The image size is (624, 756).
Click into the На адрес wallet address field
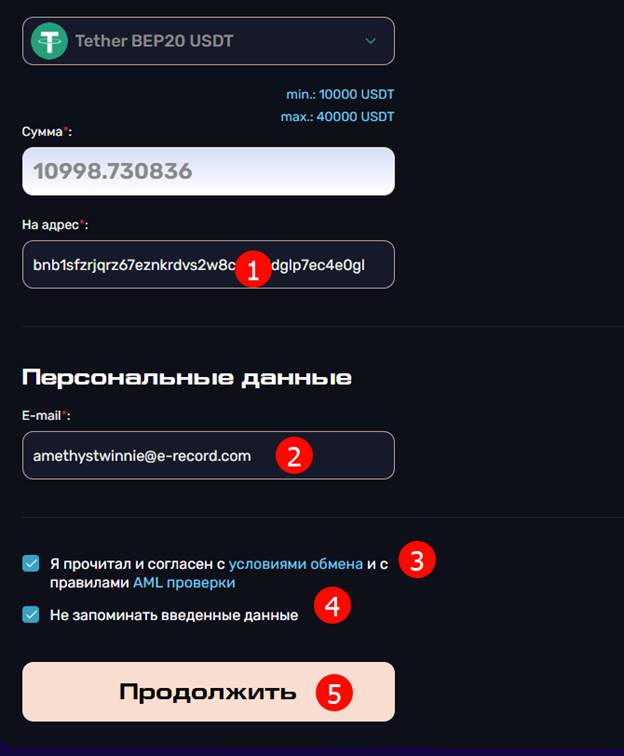tap(208, 265)
